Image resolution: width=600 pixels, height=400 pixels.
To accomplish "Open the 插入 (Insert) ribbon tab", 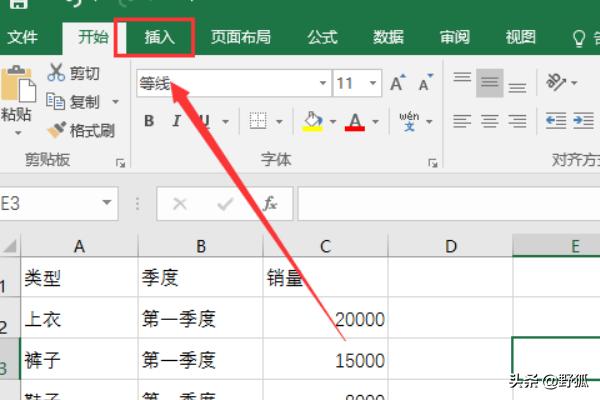I will (x=160, y=38).
